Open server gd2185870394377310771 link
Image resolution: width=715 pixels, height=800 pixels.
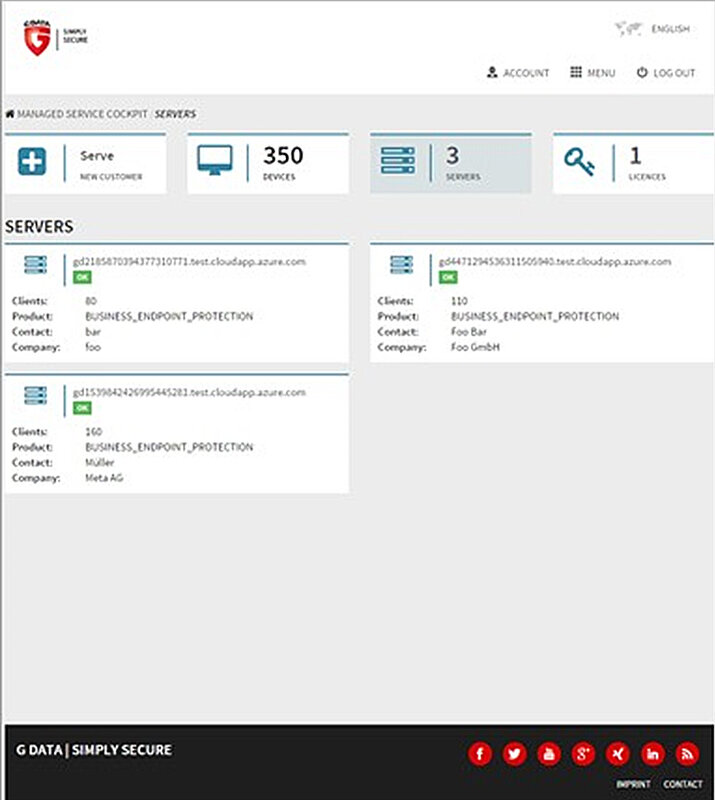coord(188,262)
